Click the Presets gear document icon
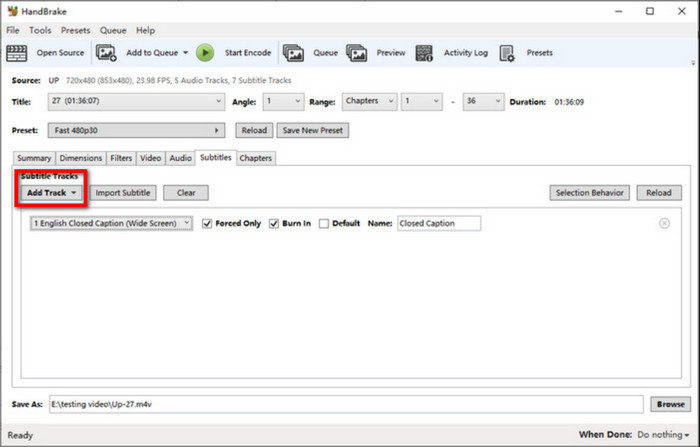The width and height of the screenshot is (700, 447). 507,53
